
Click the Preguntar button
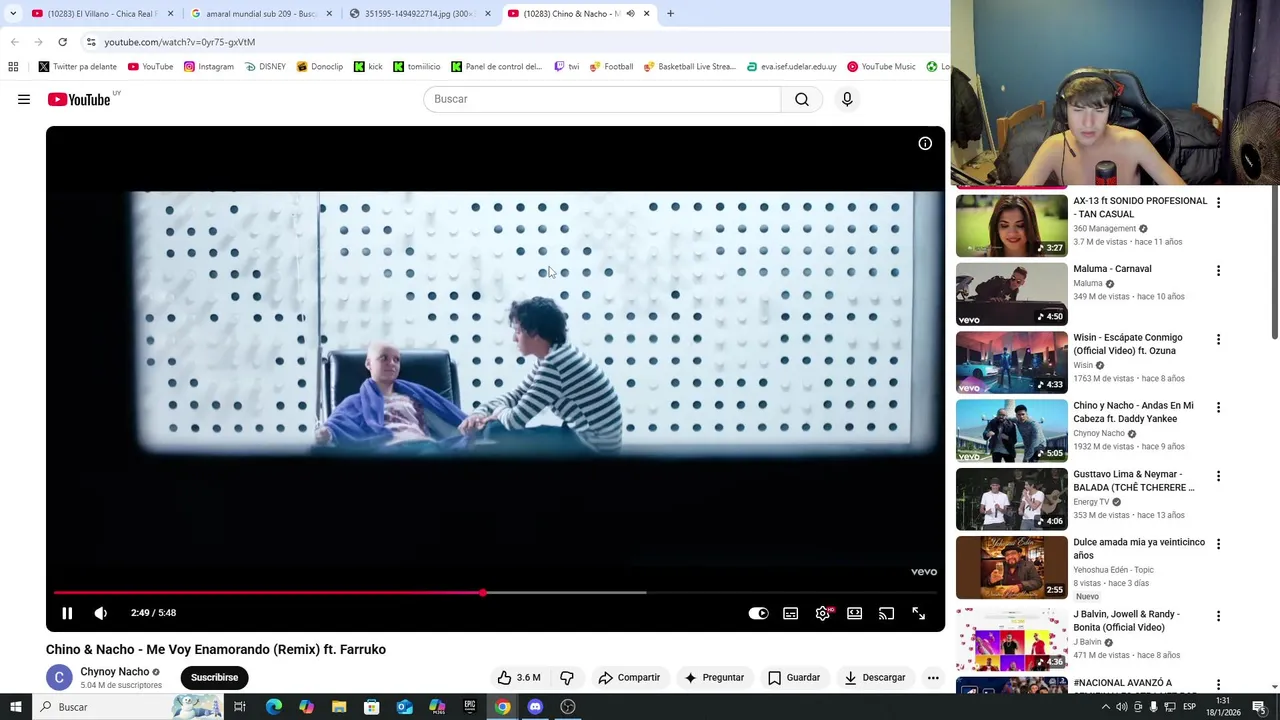coord(714,677)
